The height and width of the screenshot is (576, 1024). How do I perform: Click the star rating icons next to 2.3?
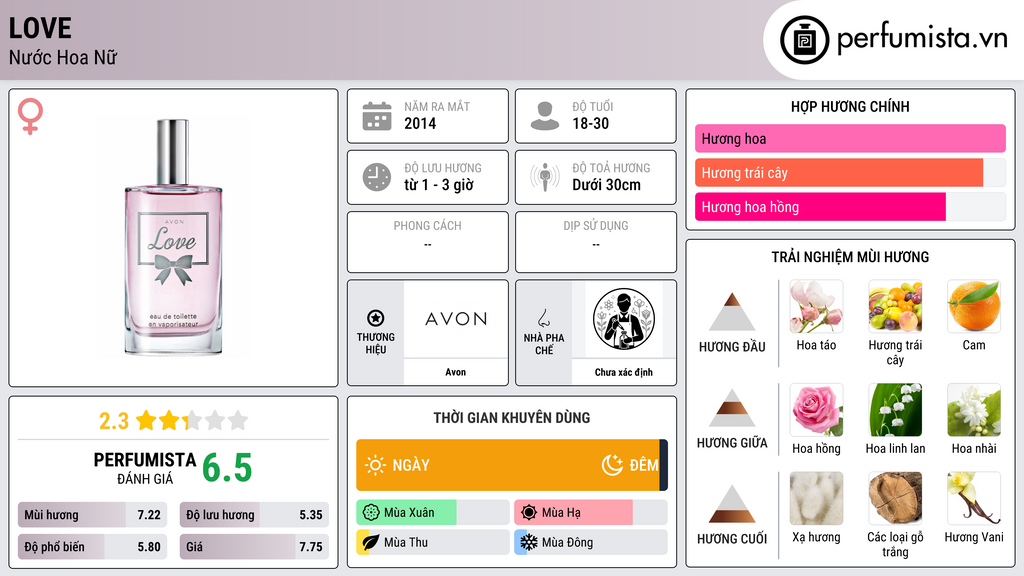(192, 420)
